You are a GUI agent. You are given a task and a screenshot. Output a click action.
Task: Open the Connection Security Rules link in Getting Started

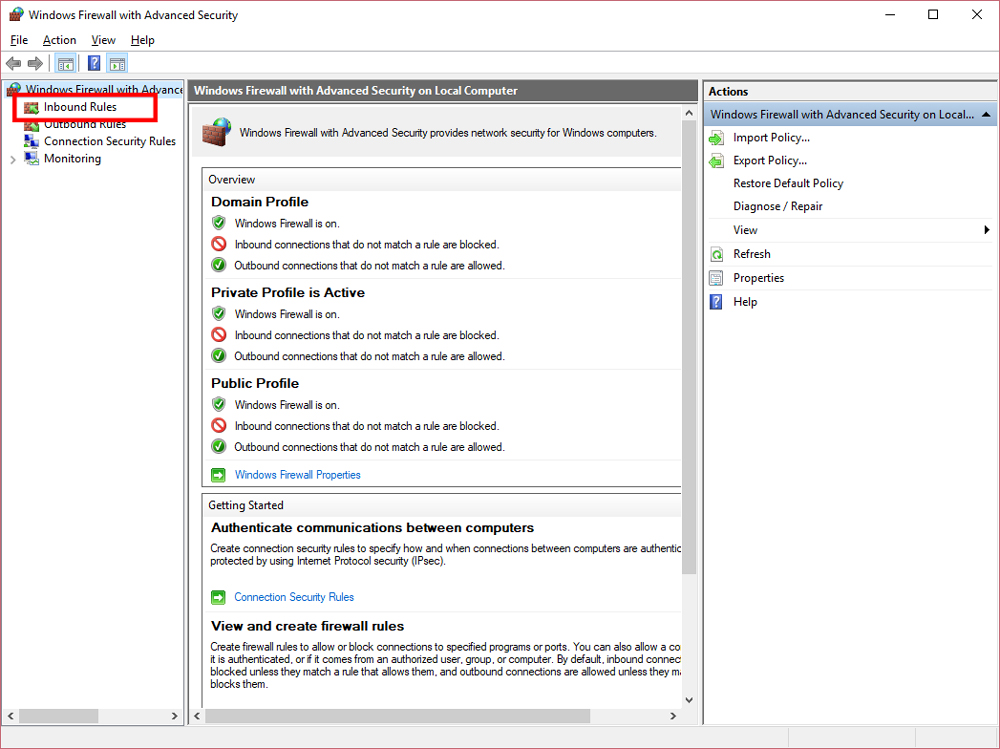pyautogui.click(x=294, y=597)
